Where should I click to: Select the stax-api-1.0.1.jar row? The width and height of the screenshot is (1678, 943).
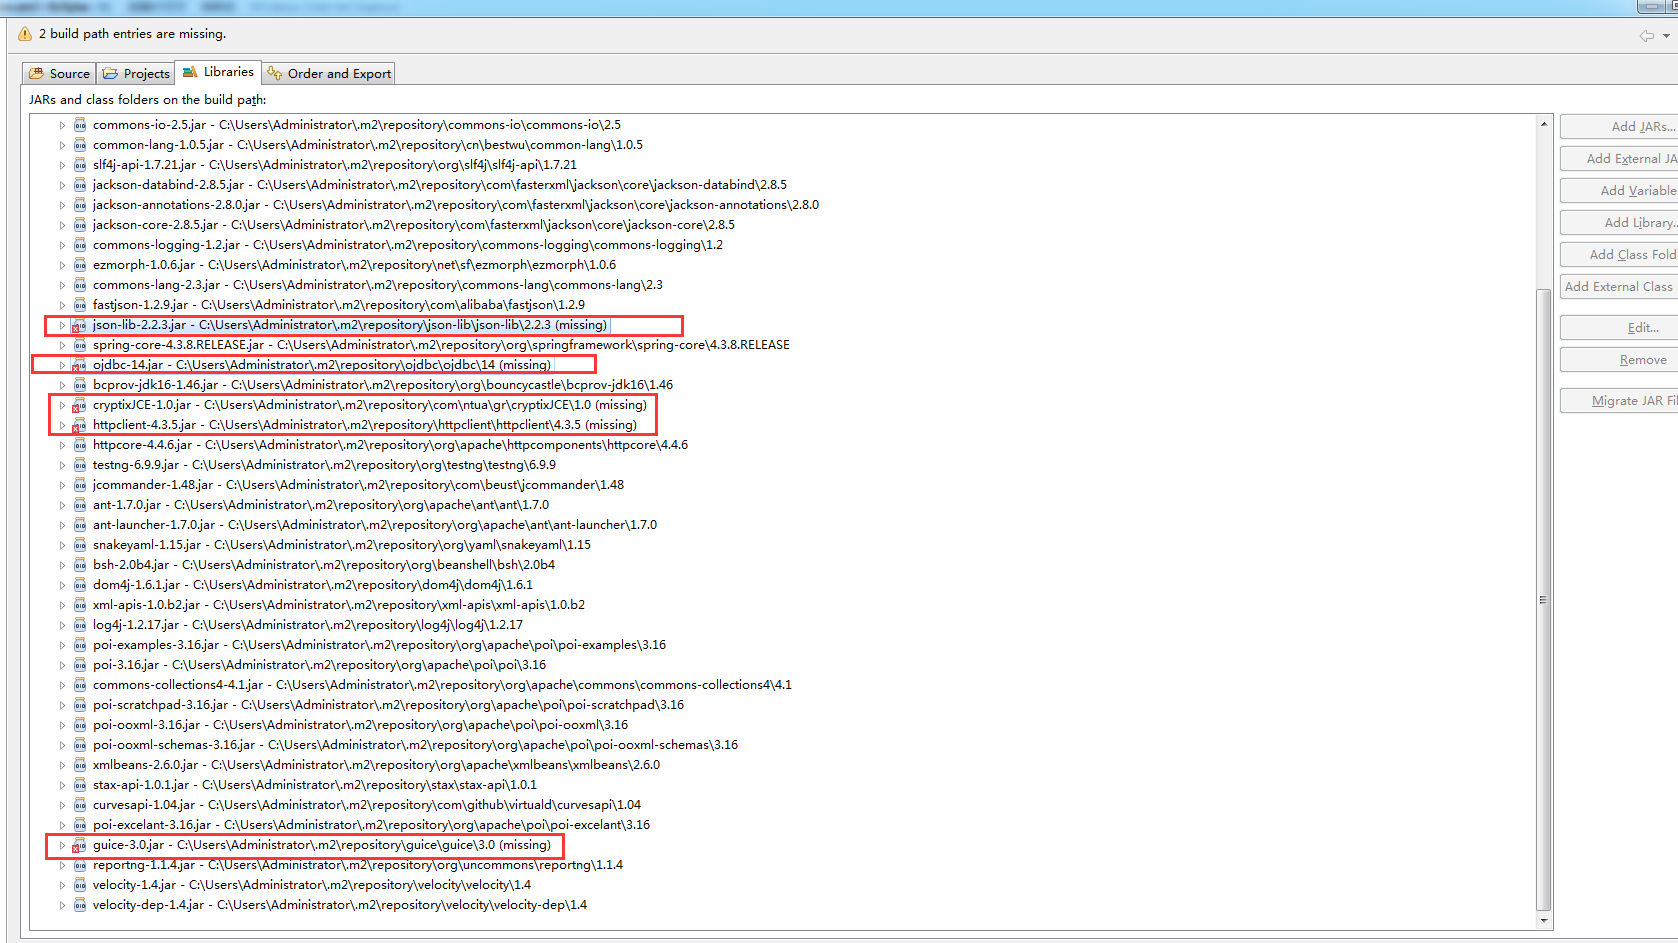(x=315, y=785)
